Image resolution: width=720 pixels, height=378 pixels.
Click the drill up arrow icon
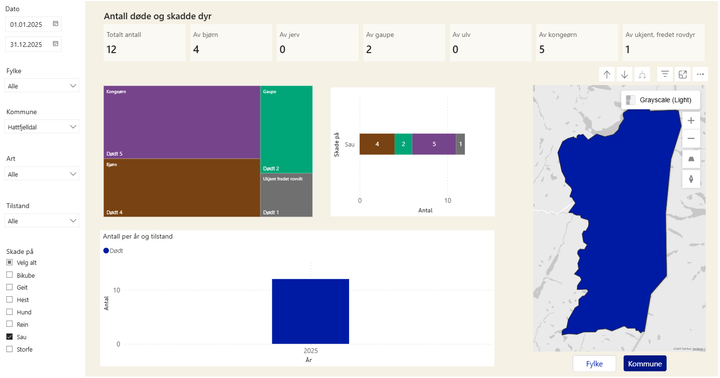607,74
